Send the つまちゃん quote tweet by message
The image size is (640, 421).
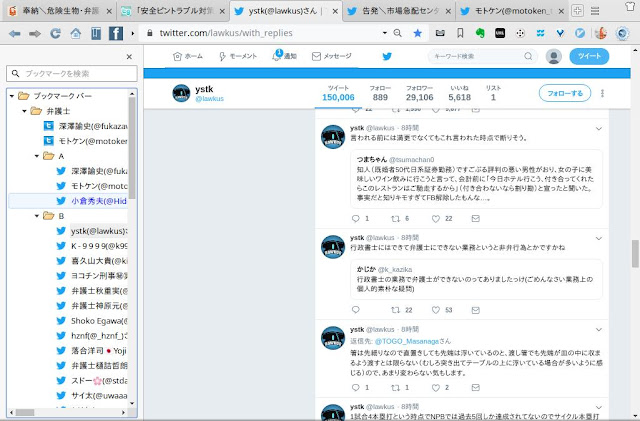(x=476, y=218)
